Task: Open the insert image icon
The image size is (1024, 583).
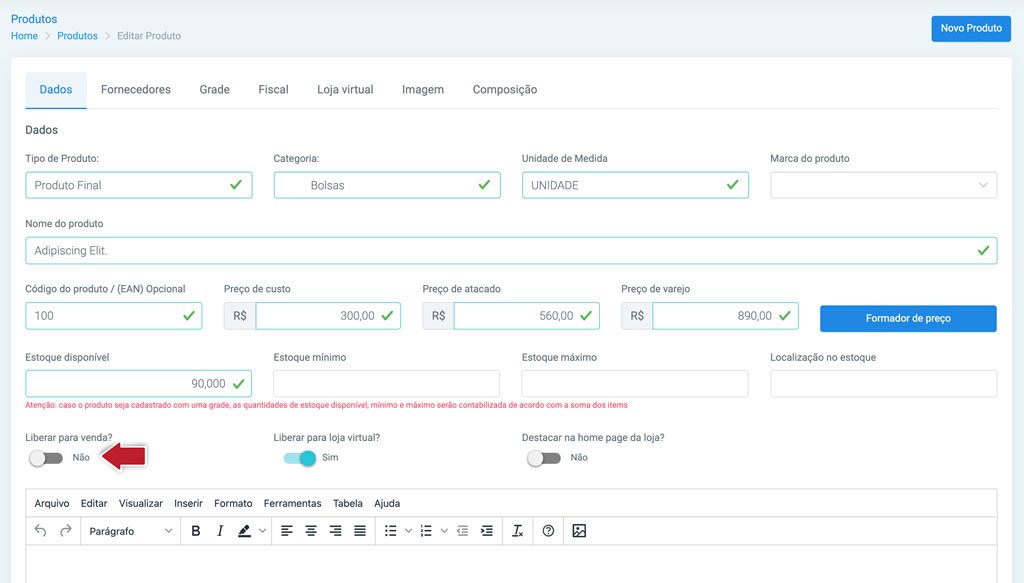Action: [579, 531]
